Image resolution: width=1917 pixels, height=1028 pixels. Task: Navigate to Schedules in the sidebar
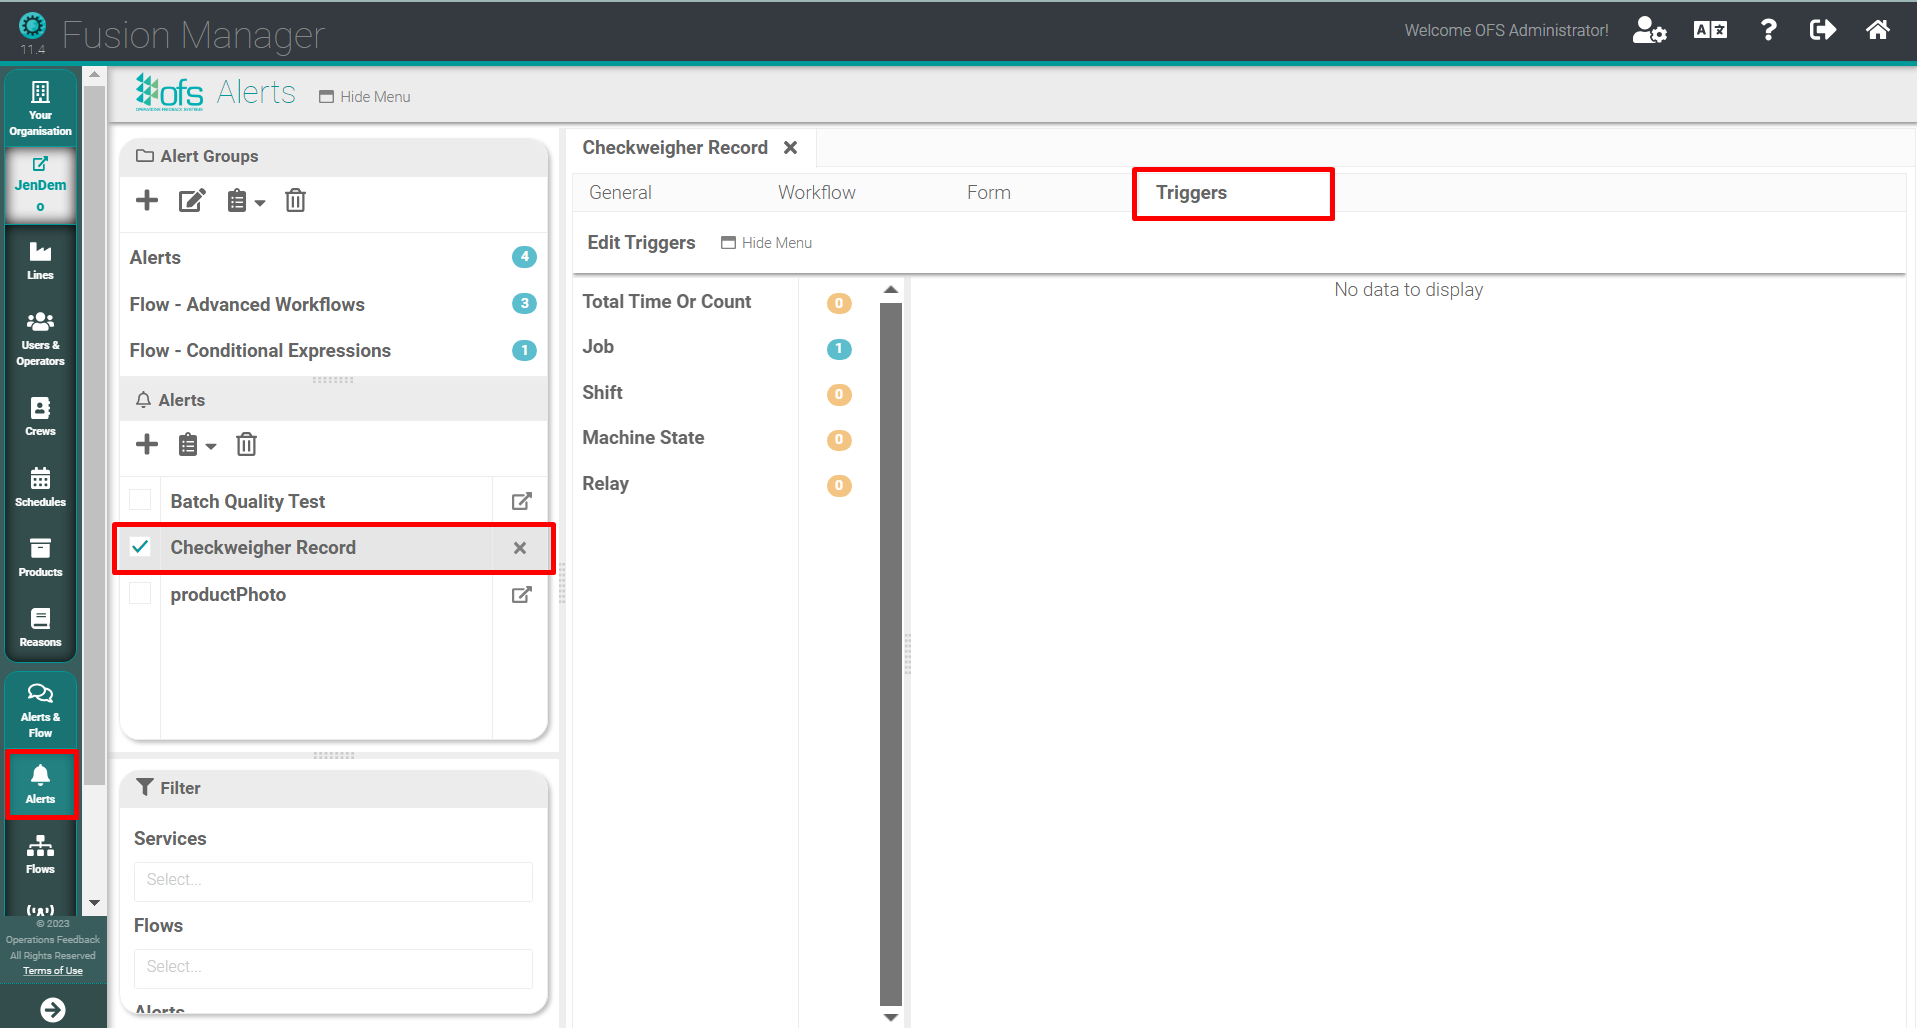click(40, 486)
